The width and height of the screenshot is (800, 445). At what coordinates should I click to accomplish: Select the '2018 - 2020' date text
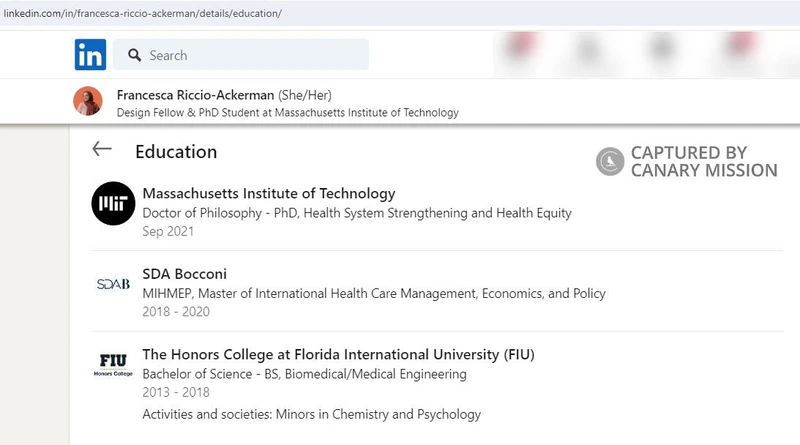[176, 312]
